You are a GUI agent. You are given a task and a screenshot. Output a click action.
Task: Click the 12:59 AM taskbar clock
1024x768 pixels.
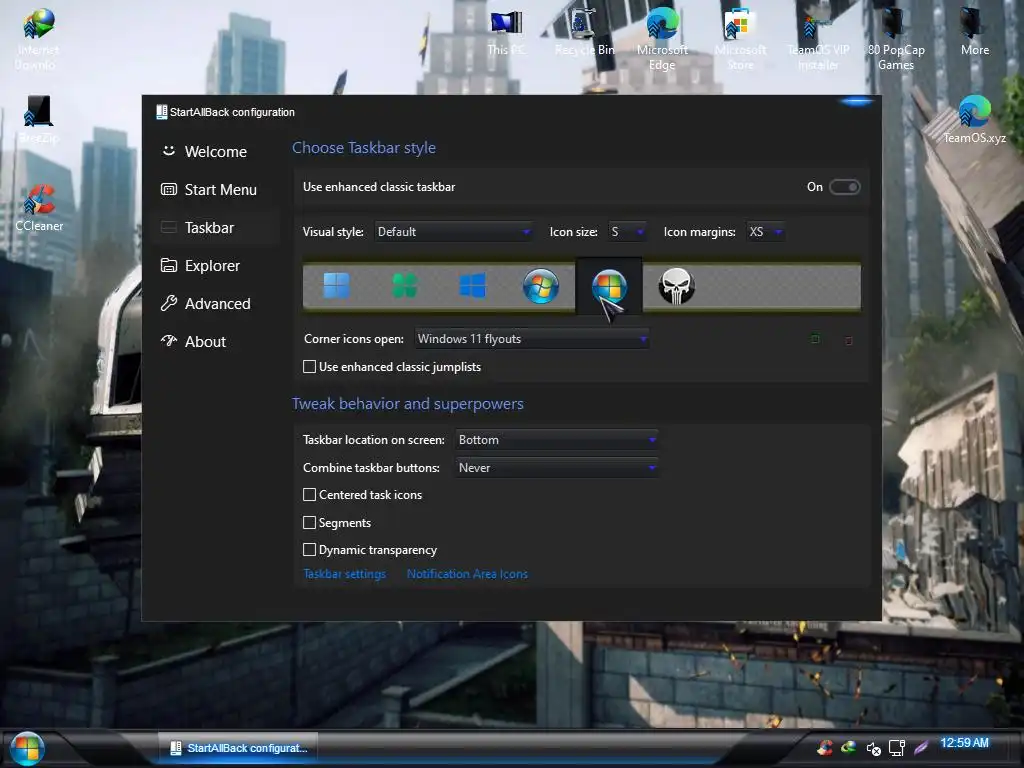pos(965,743)
